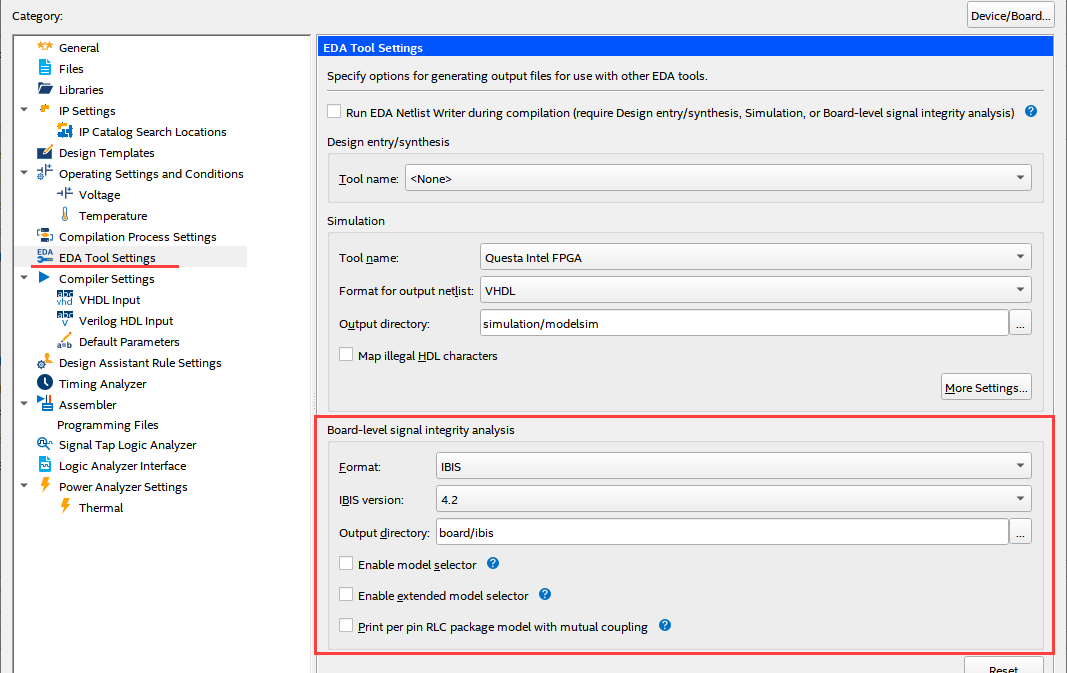Click the Compilation Process Settings icon
1067x673 pixels.
click(45, 235)
